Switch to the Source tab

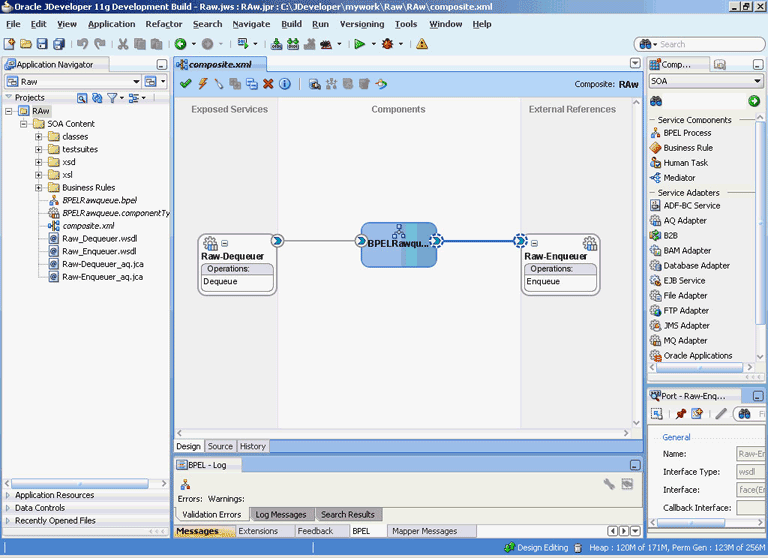220,446
